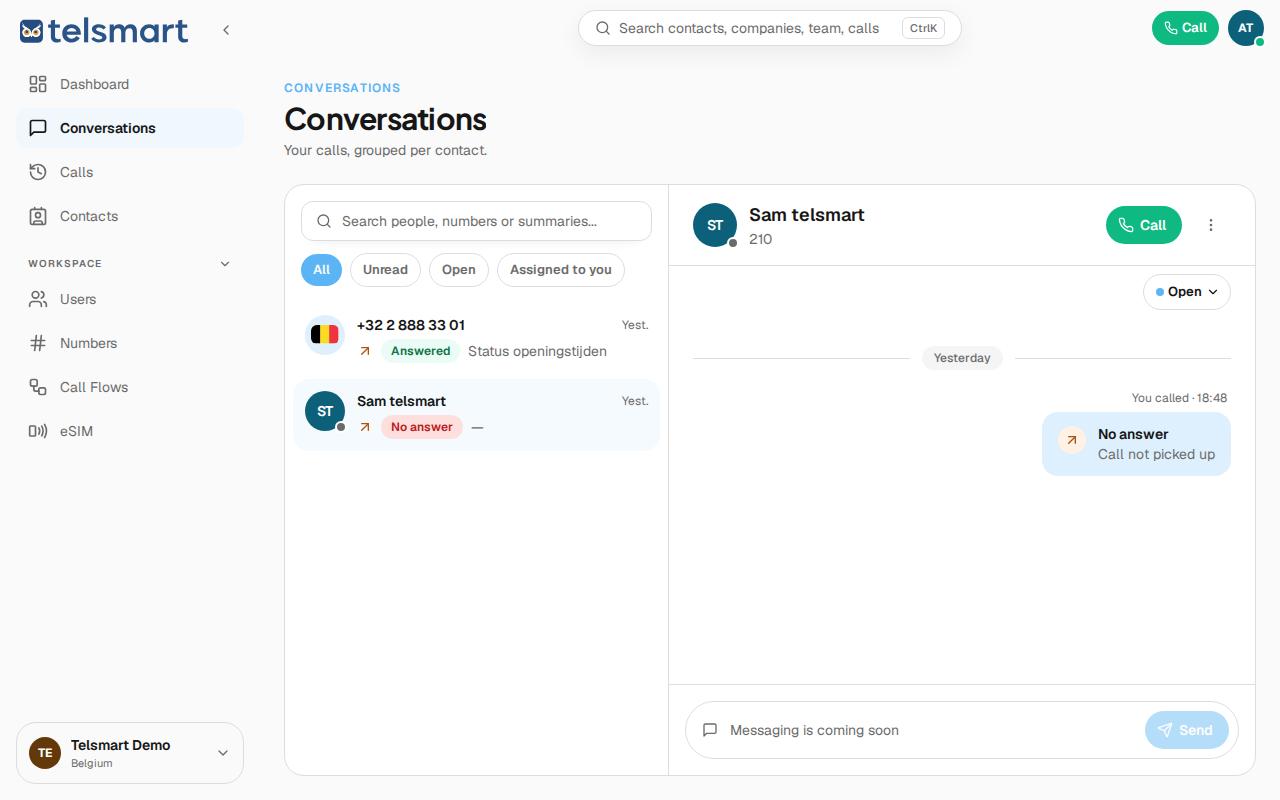Navigate to Contacts

tap(130, 216)
